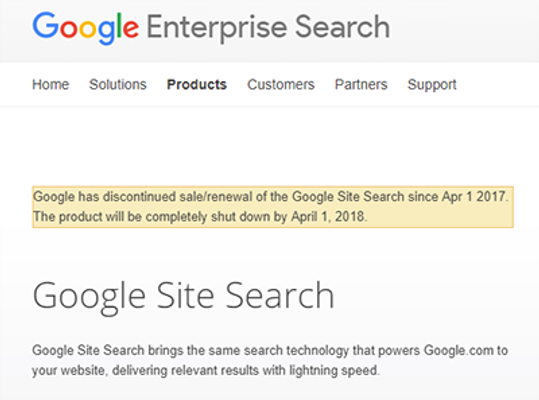Open the Home navigation item
Viewport: 539px width, 400px height.
[51, 84]
